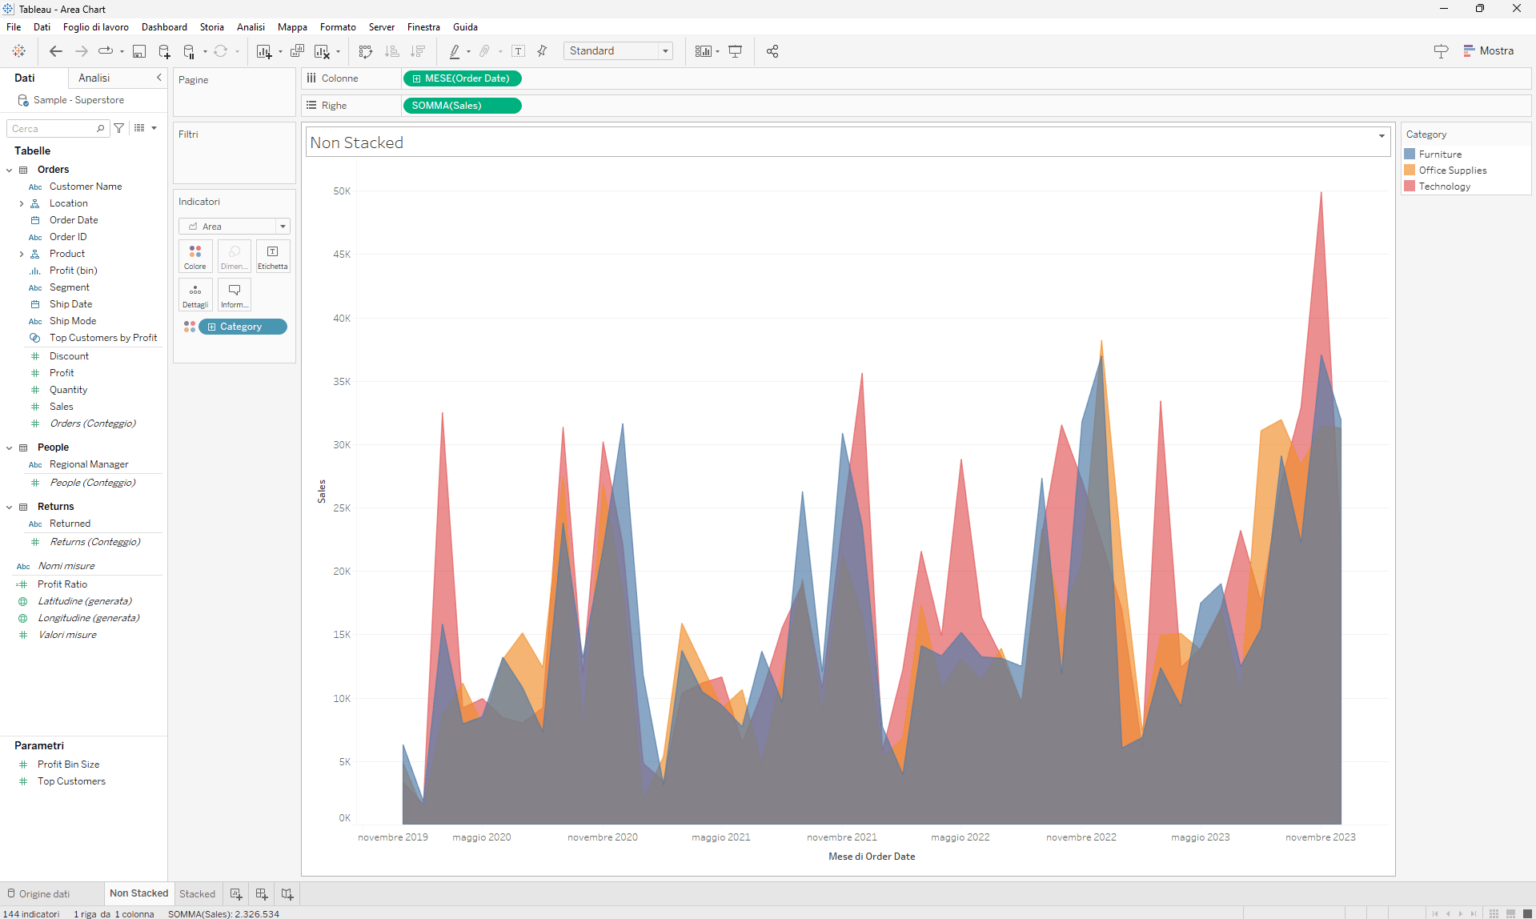Click the Etichetta marks card button

coord(273,256)
